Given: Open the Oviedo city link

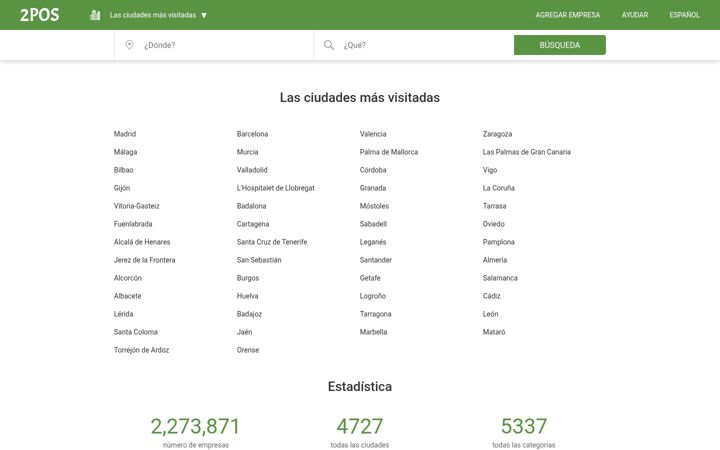Looking at the screenshot, I should [x=494, y=224].
